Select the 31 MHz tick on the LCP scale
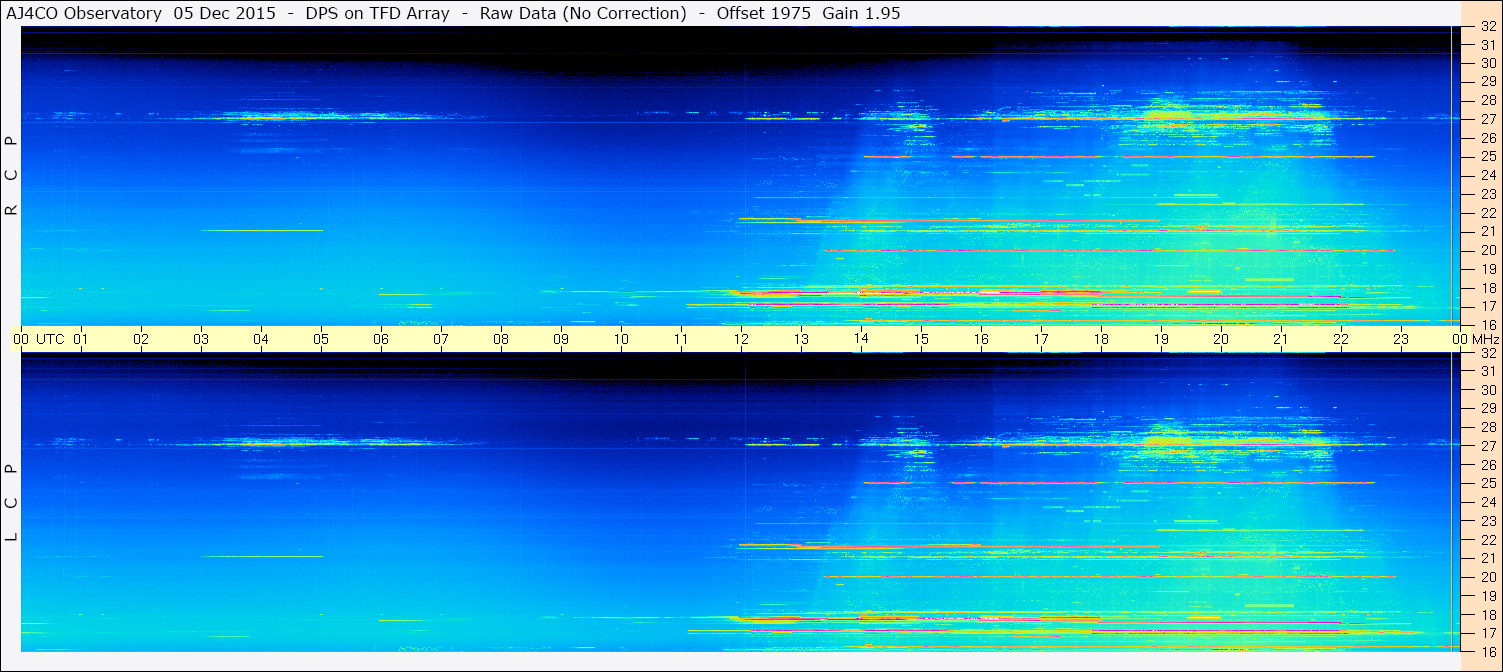 1487,371
